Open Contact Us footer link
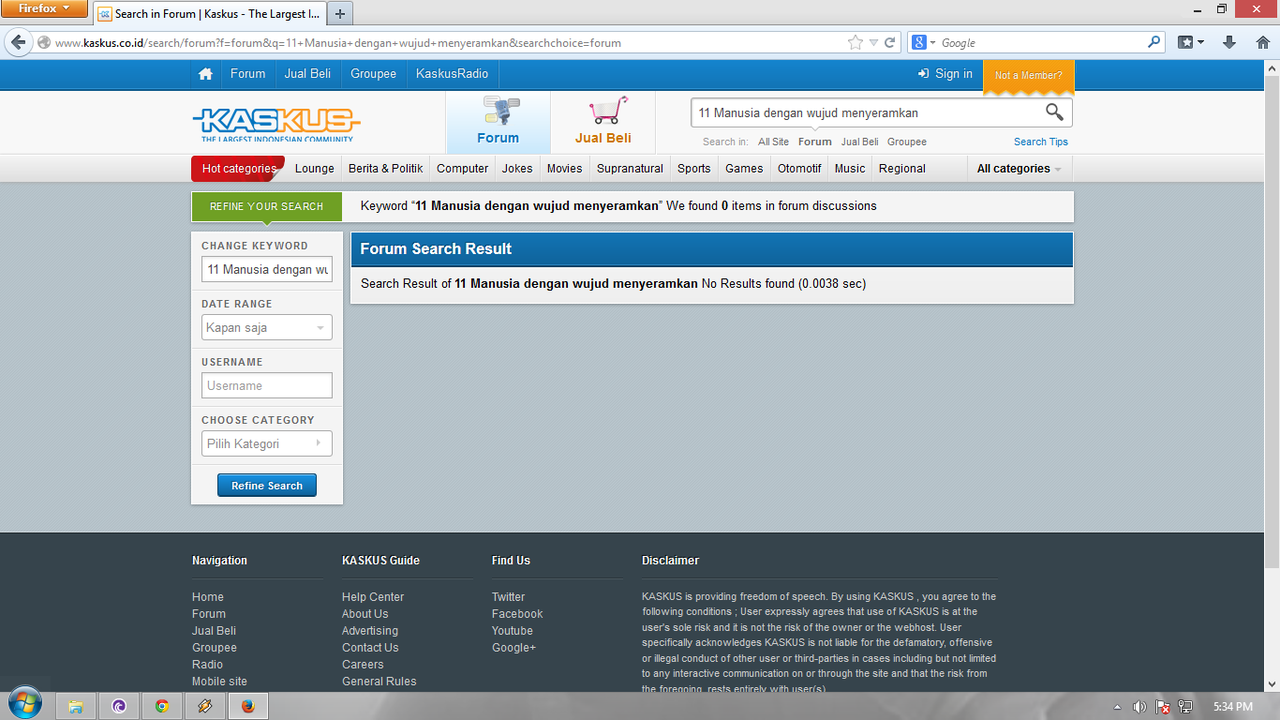1280x720 pixels. point(370,648)
